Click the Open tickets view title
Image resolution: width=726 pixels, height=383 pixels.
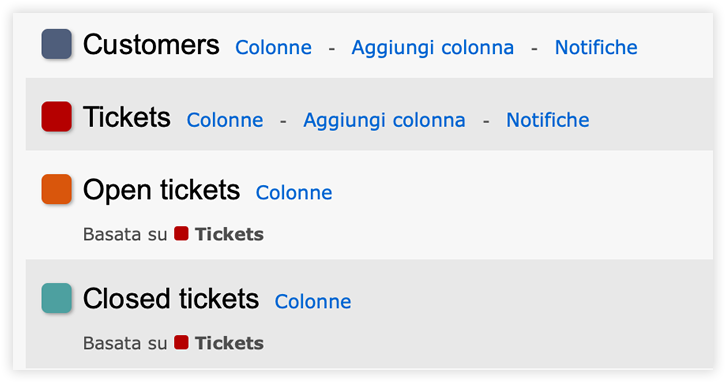click(x=162, y=190)
